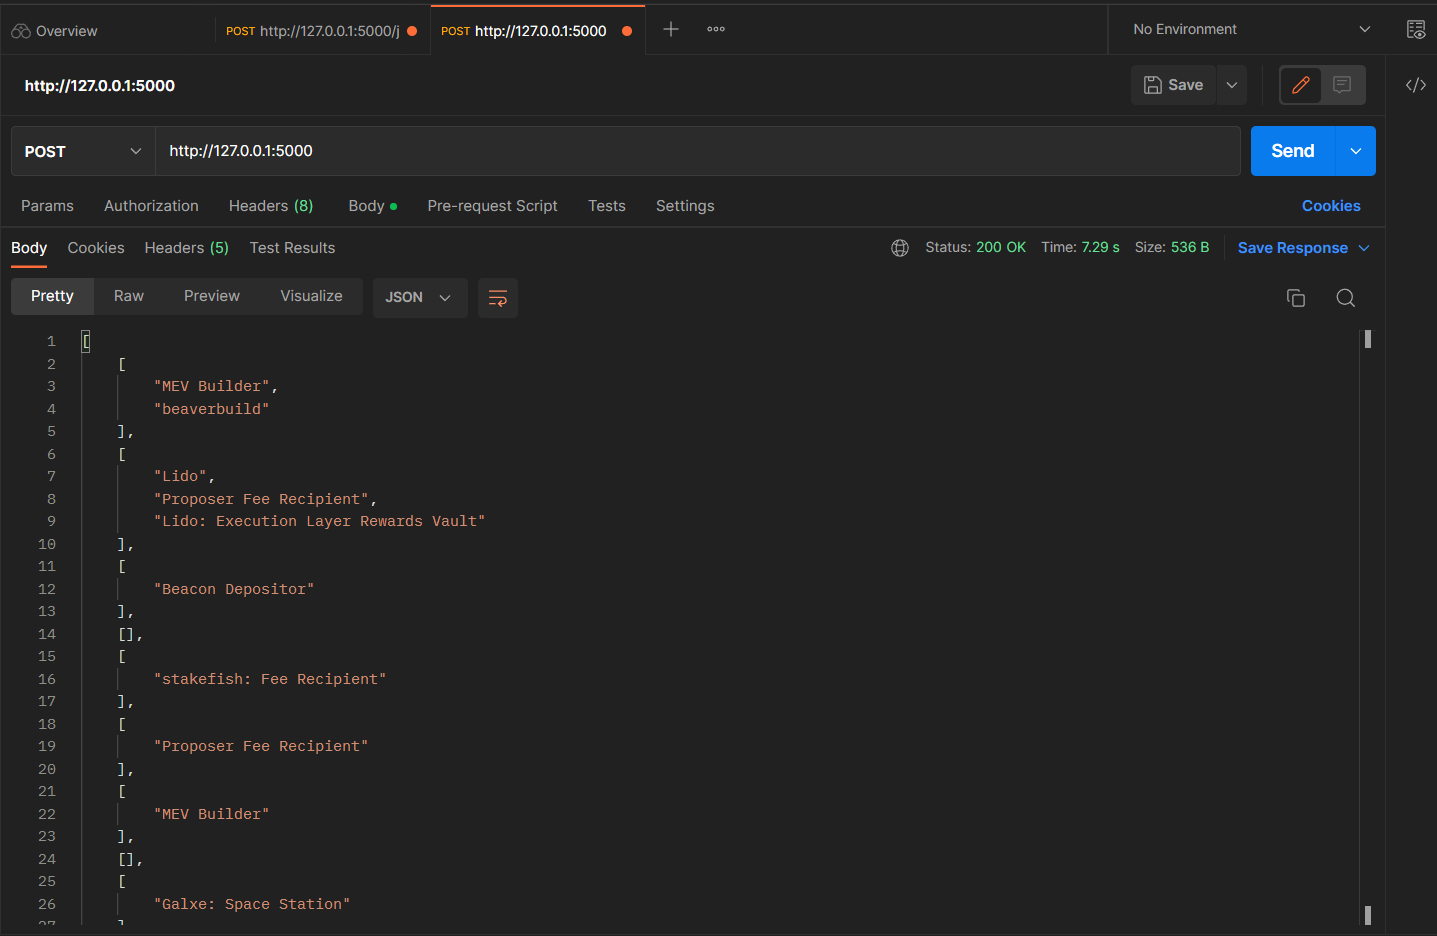Screen dimensions: 1437x936
Task: Open a new request tab with the plus
Action: (670, 29)
